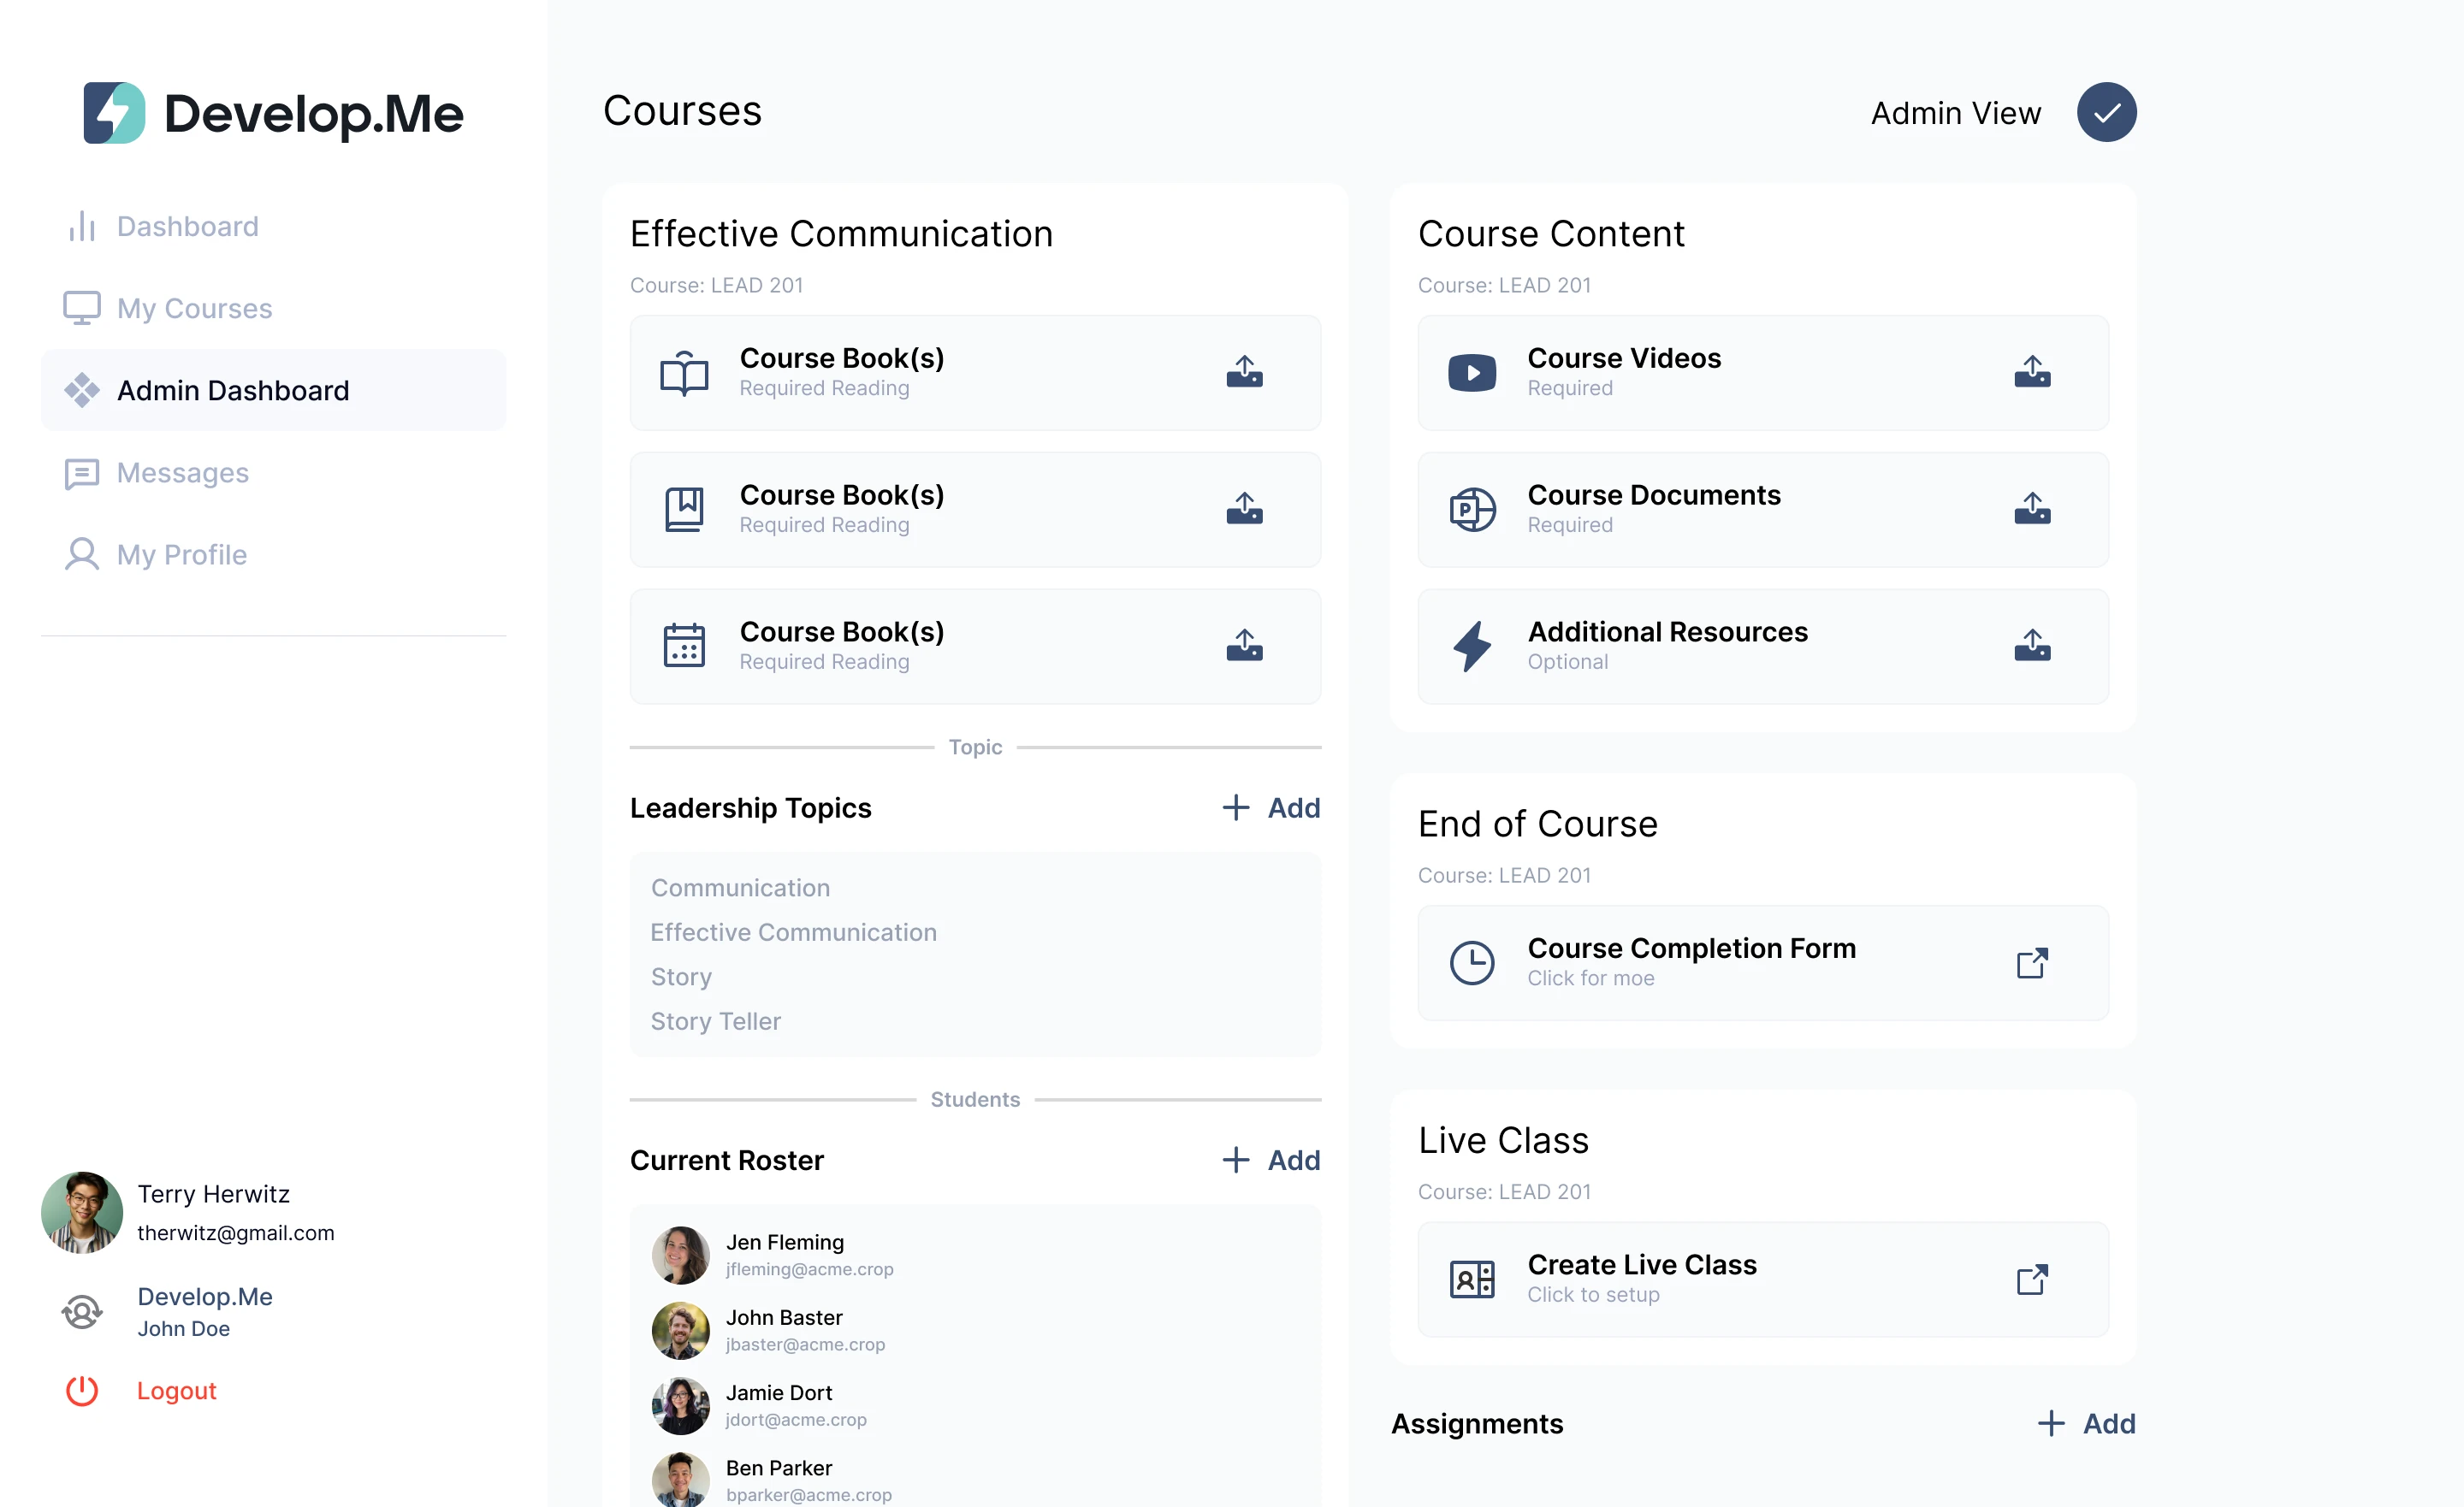Upload file for calendar Course Book(s) entry
Image resolution: width=2464 pixels, height=1507 pixels.
pyautogui.click(x=1244, y=646)
